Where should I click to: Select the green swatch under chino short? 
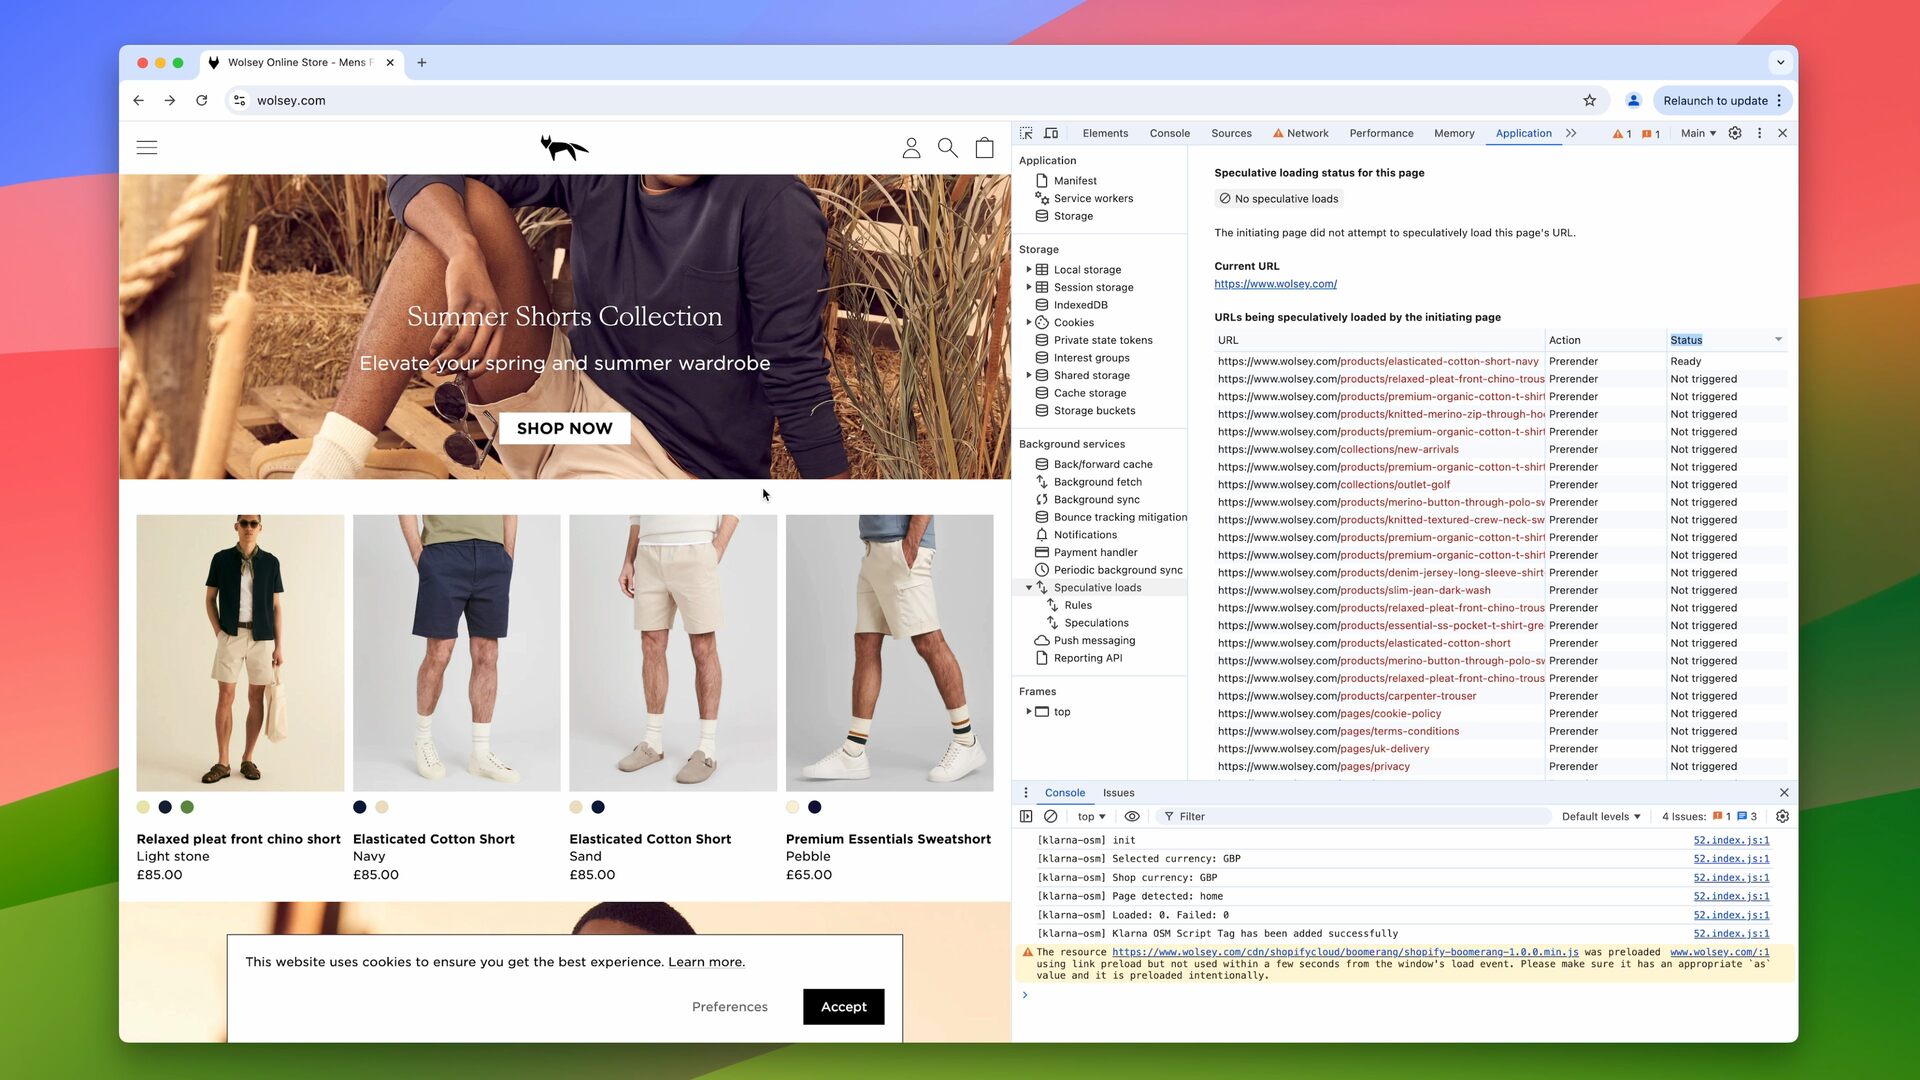187,808
